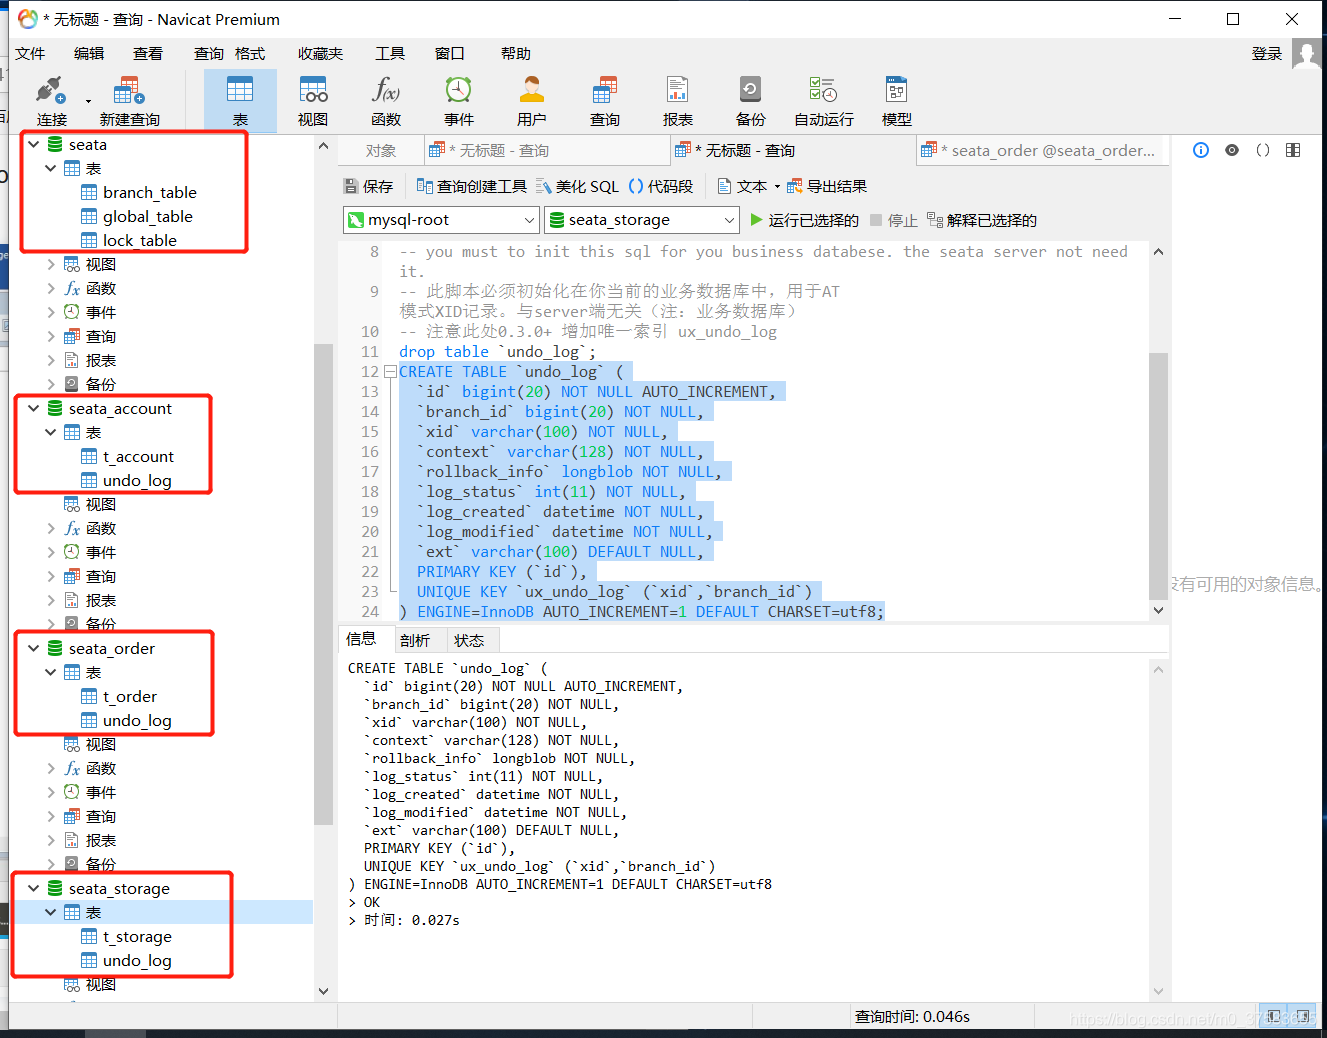This screenshot has width=1327, height=1038.
Task: Open the Text (文本) dropdown
Action: click(749, 186)
